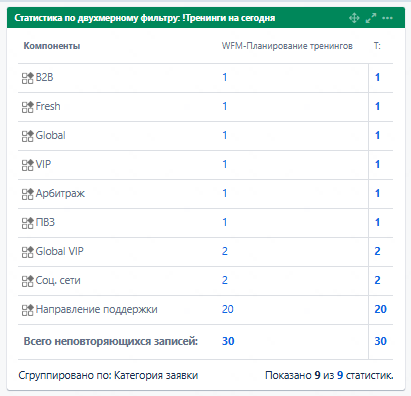
Task: Click the Всего неповторяющихся записей label
Action: pos(111,341)
